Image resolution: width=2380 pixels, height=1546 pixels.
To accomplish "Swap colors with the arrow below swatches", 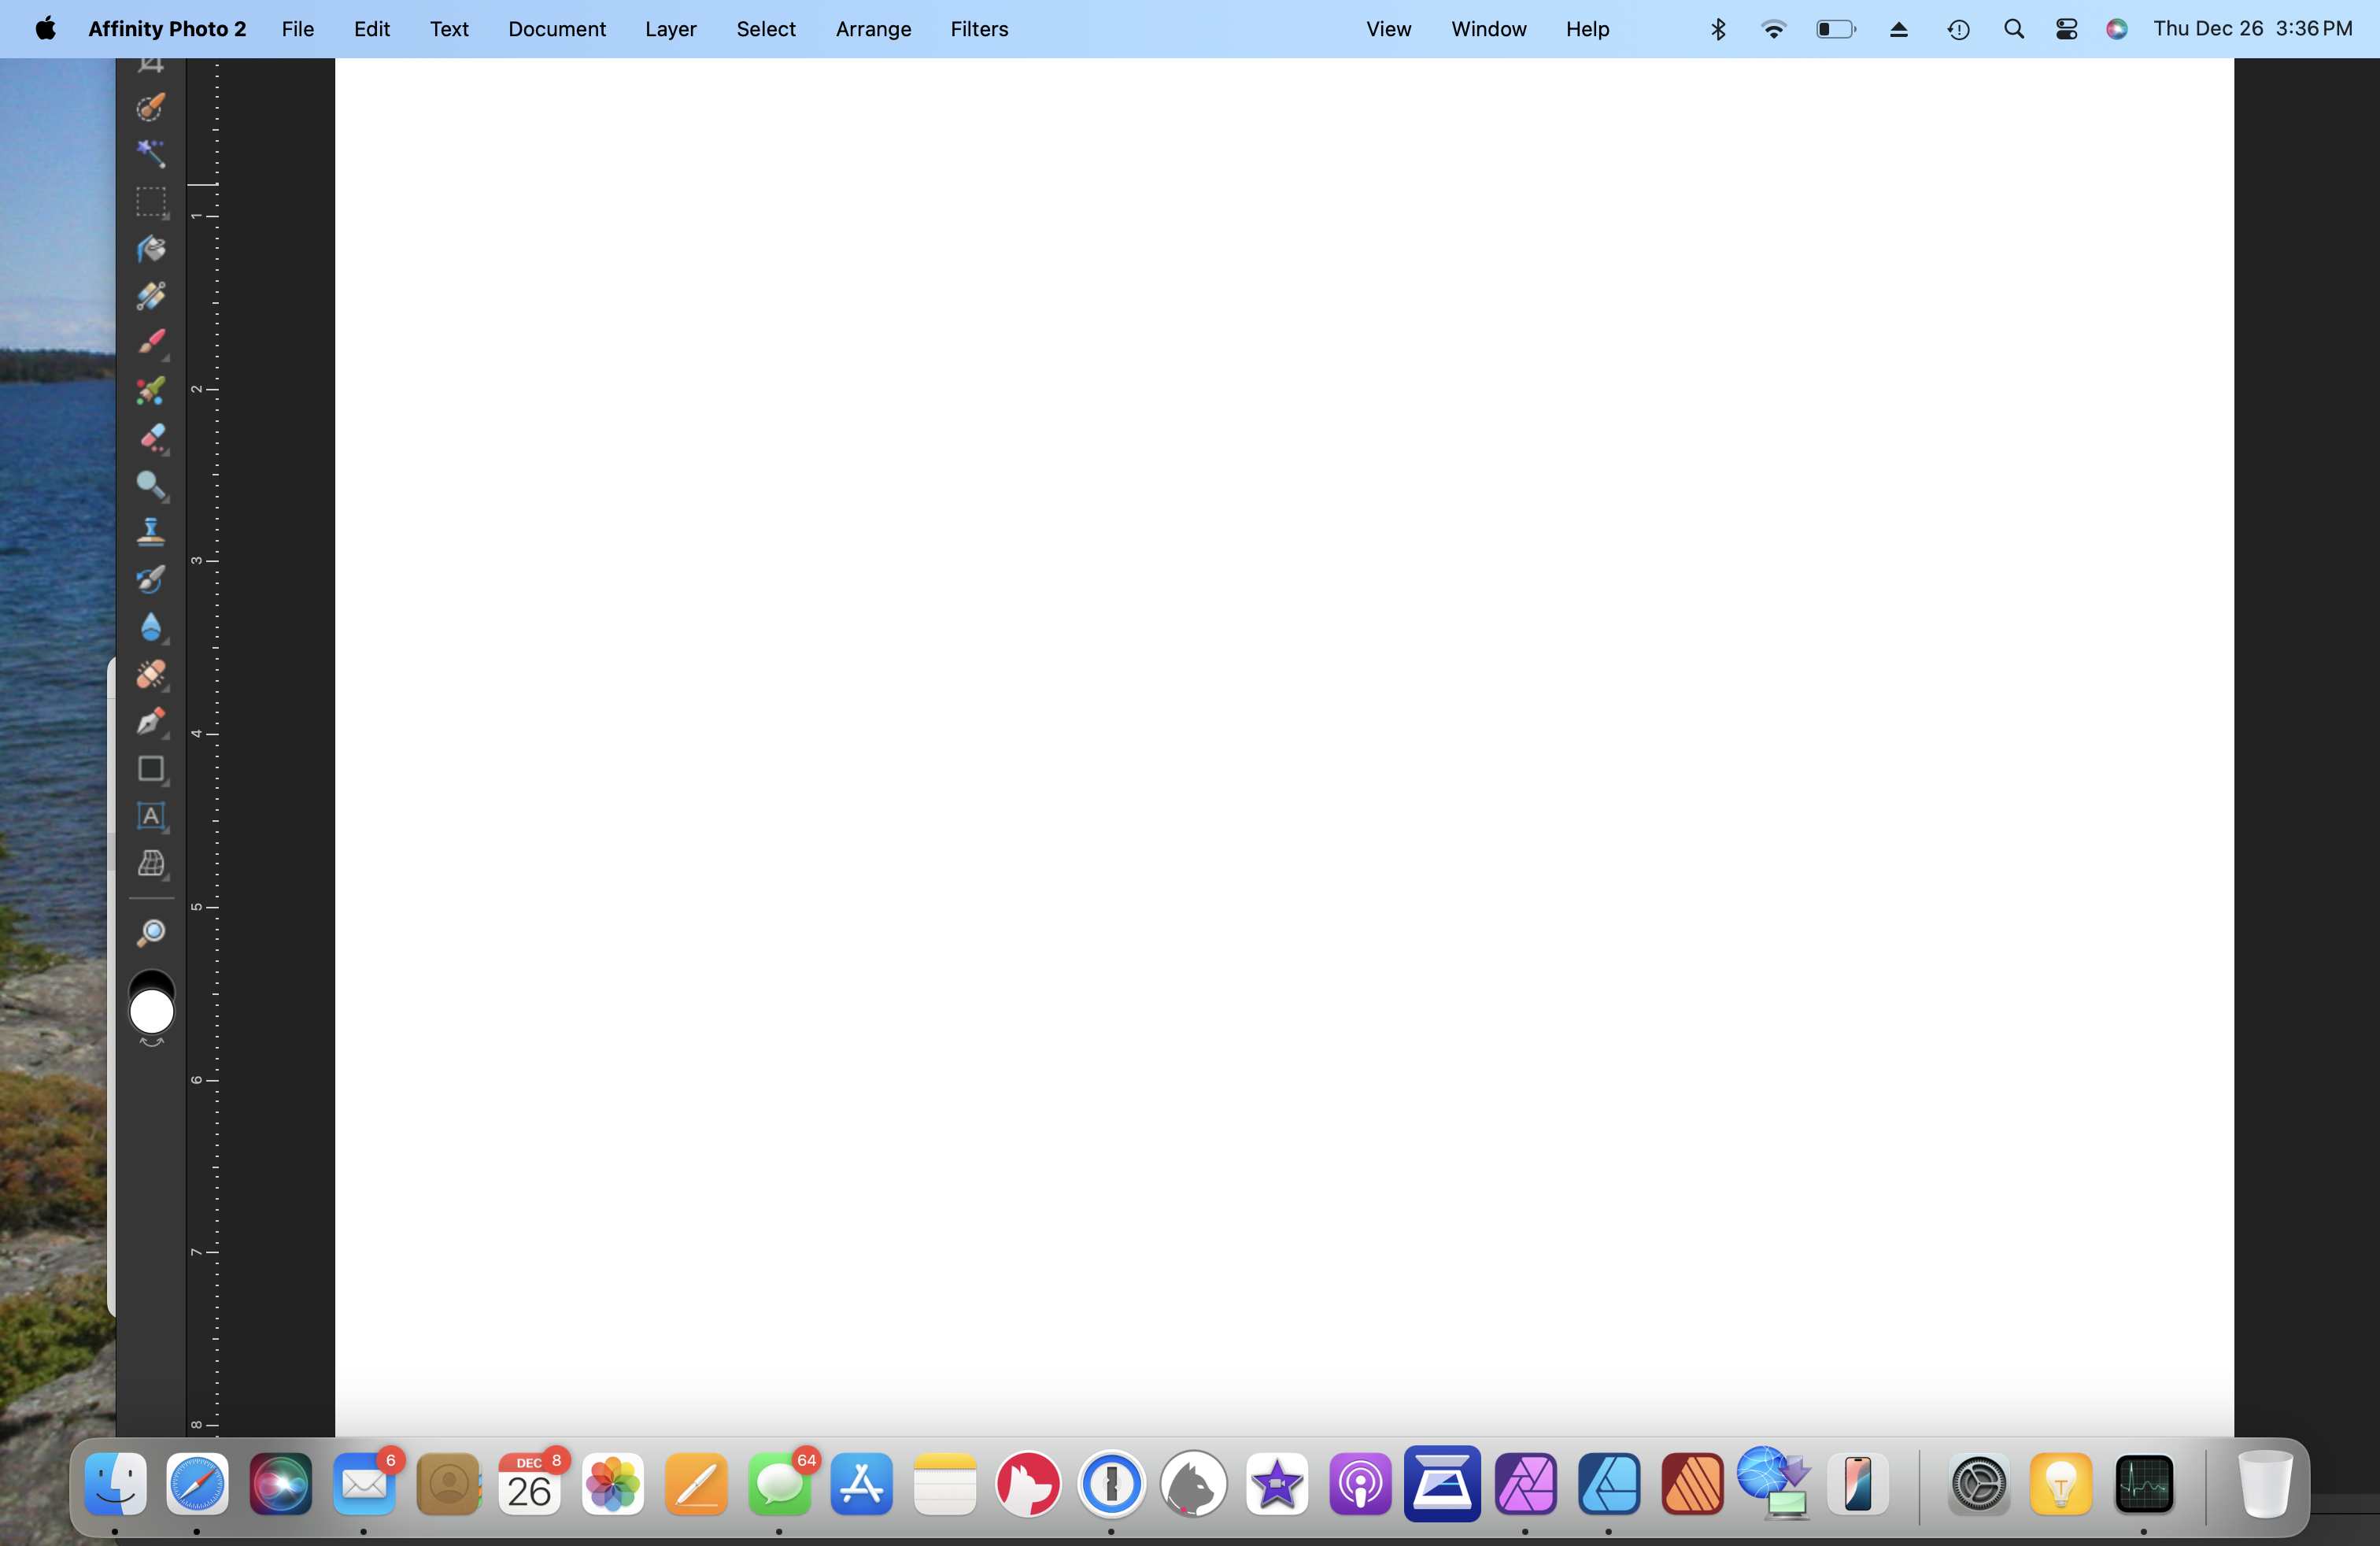I will (151, 1043).
